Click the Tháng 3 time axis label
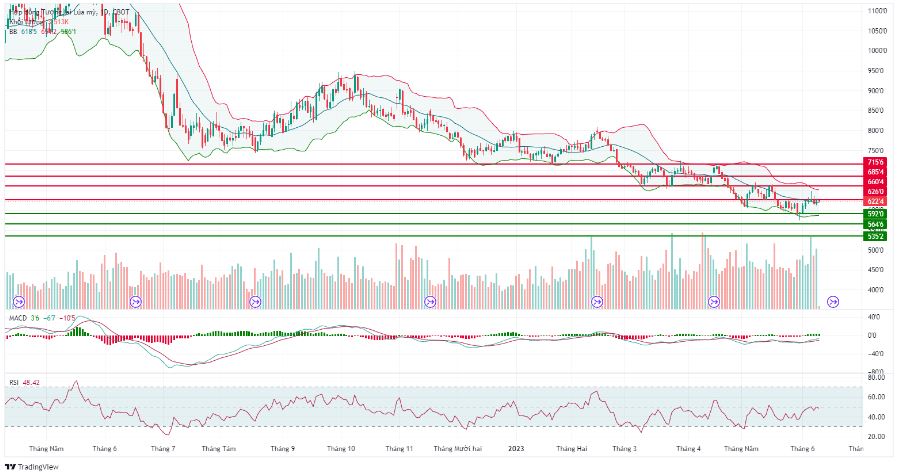 point(625,448)
